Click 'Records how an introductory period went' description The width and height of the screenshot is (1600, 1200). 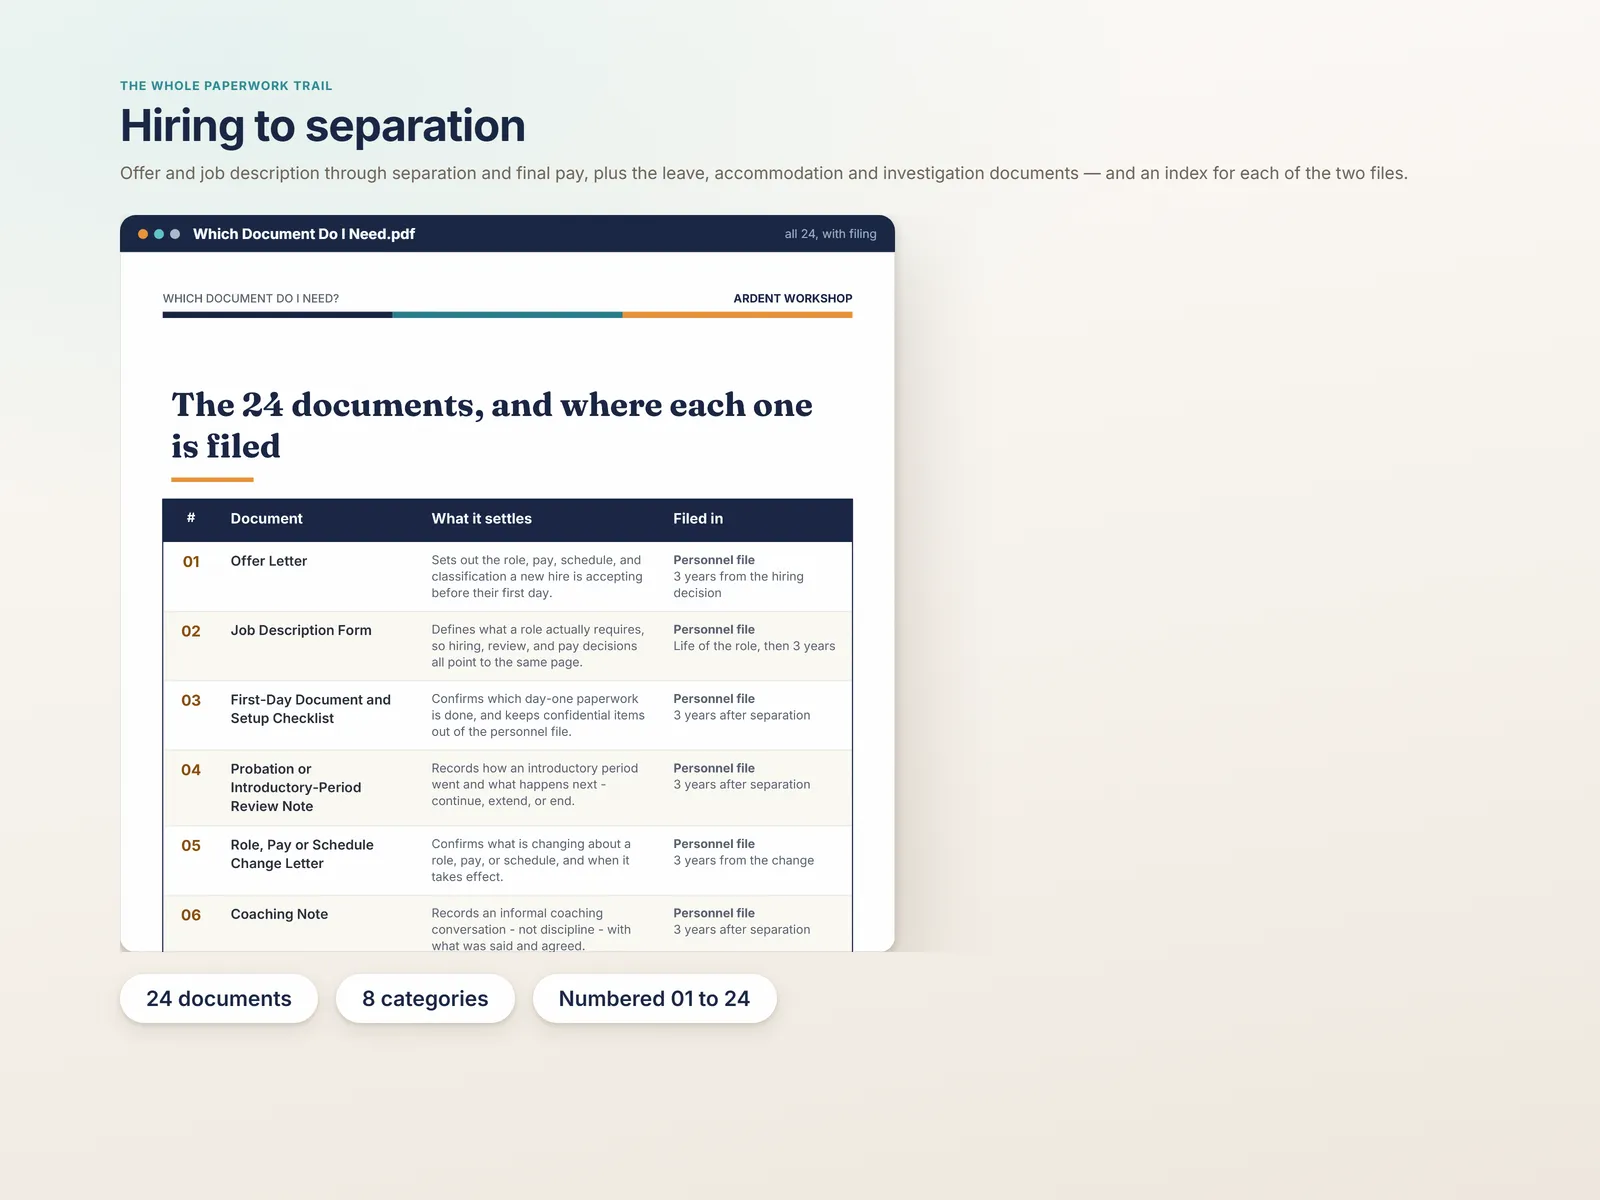pos(535,785)
